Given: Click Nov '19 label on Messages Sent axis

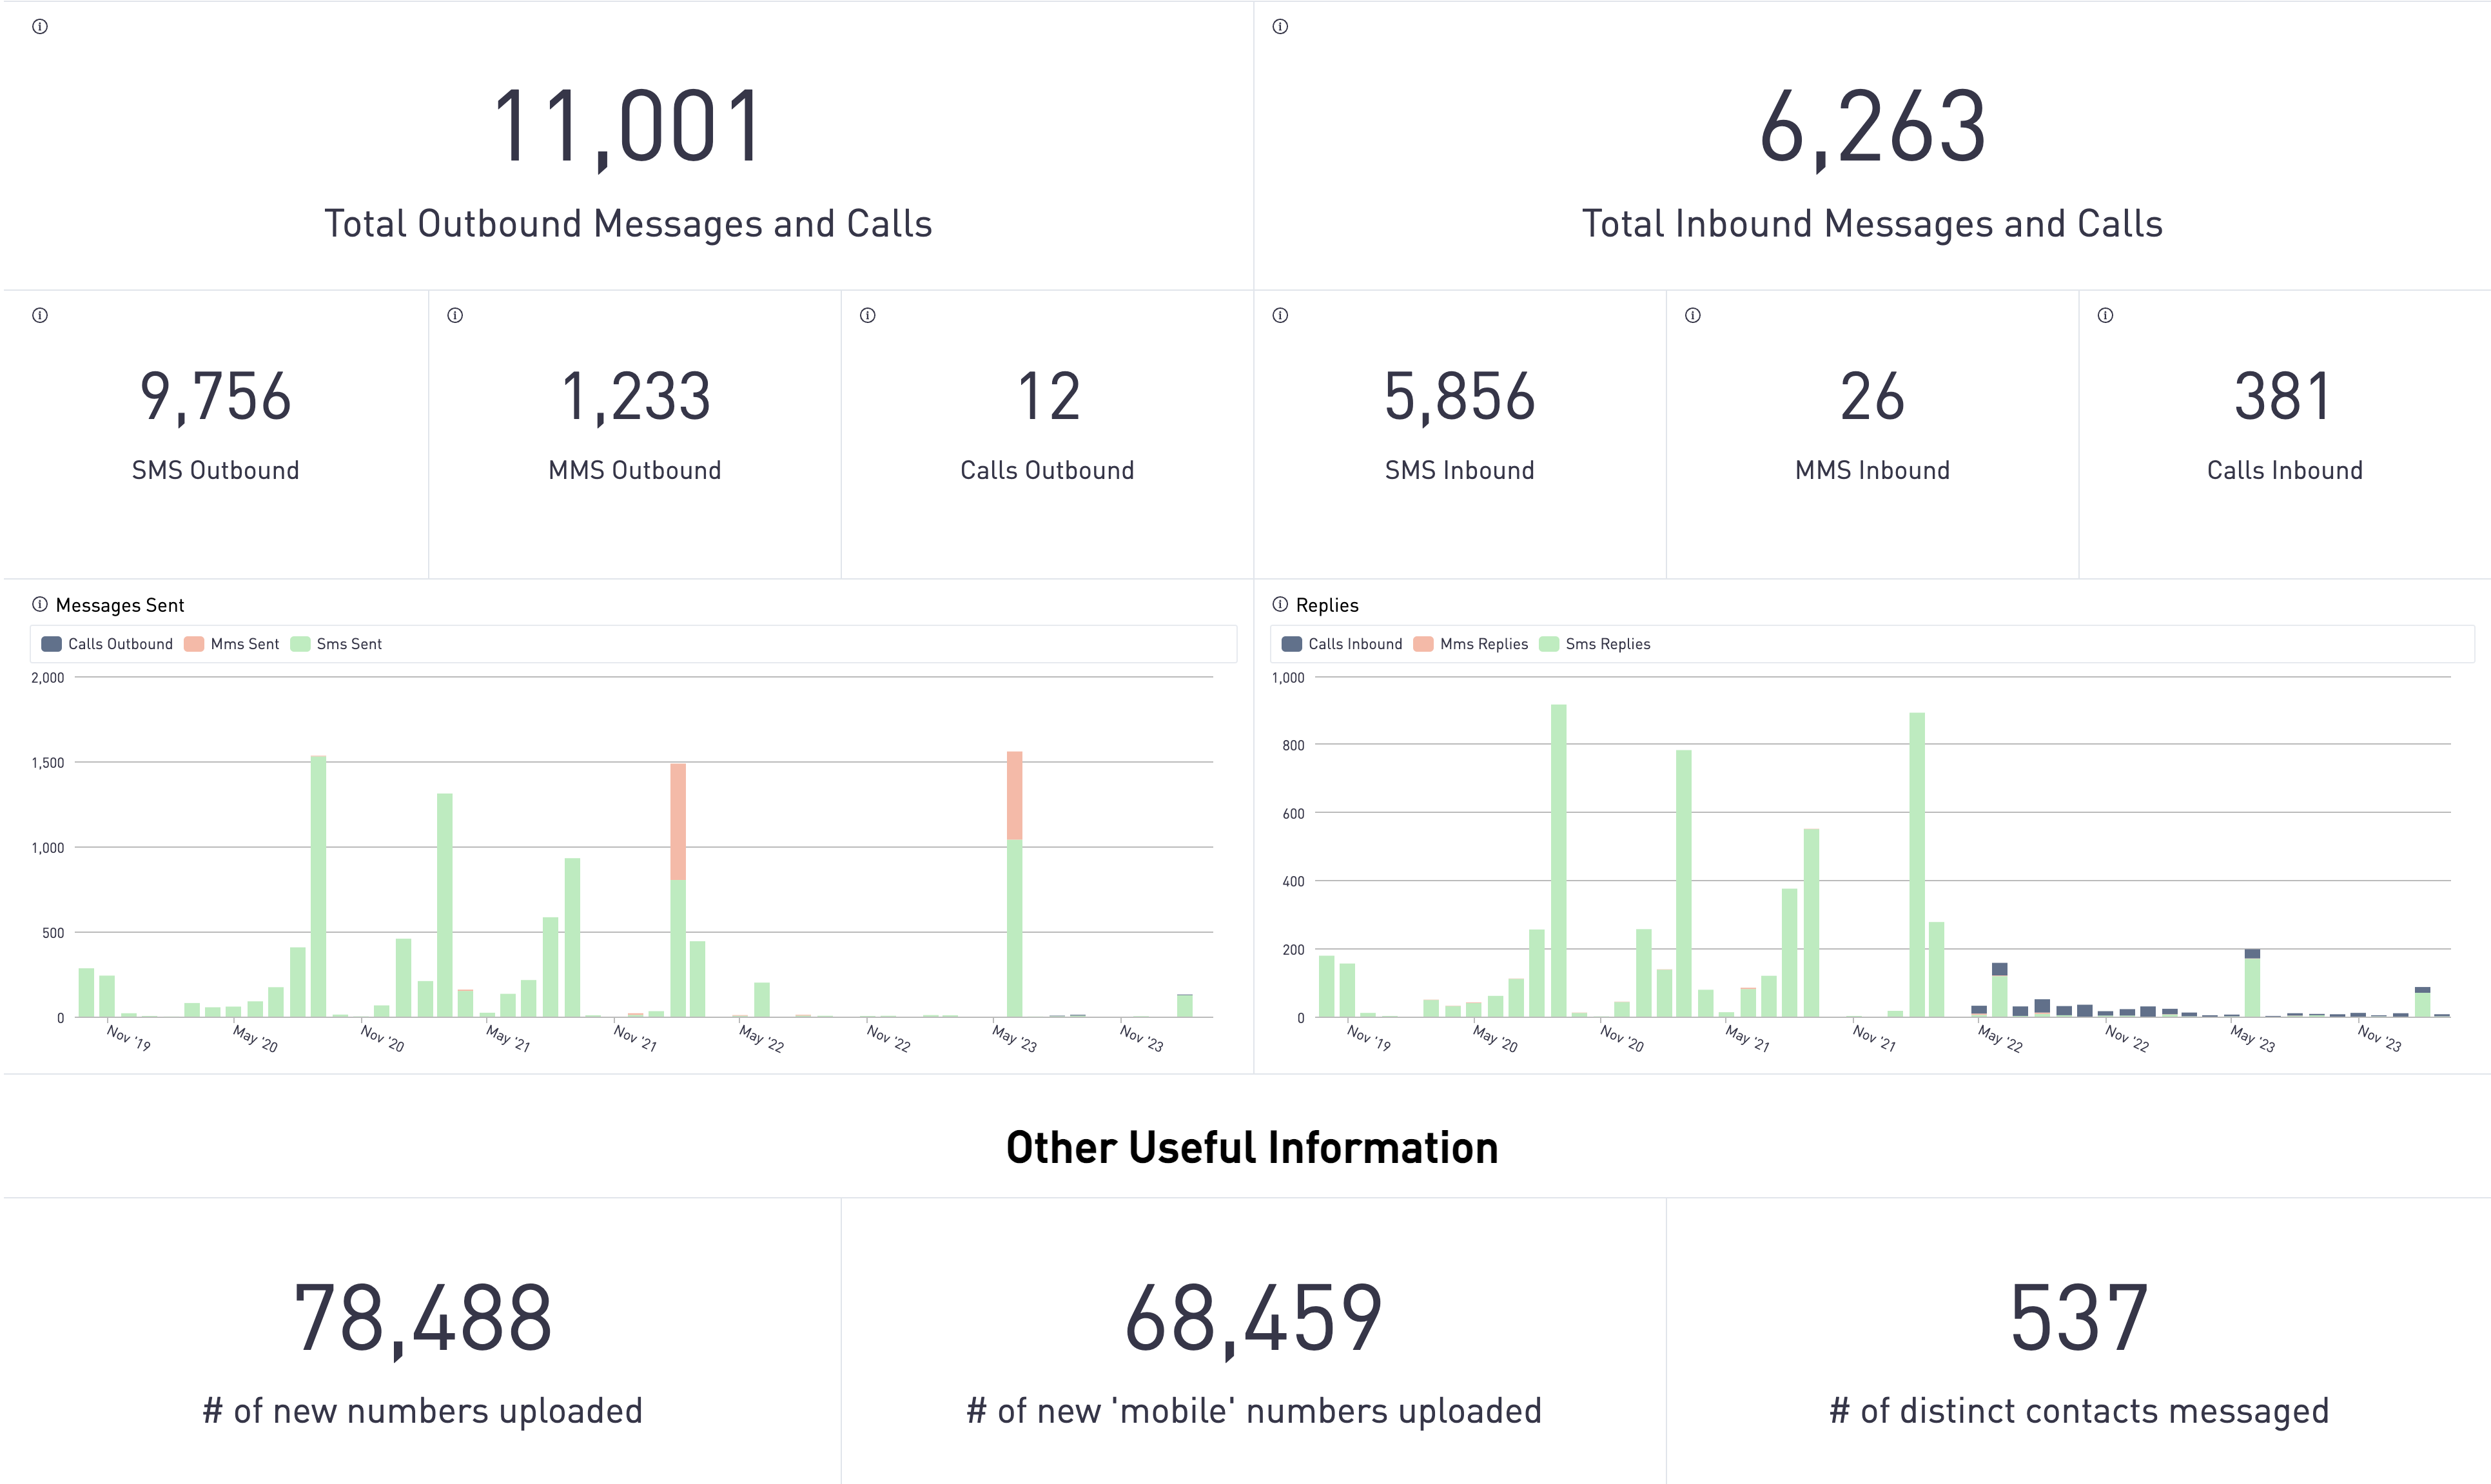Looking at the screenshot, I should tap(129, 1038).
